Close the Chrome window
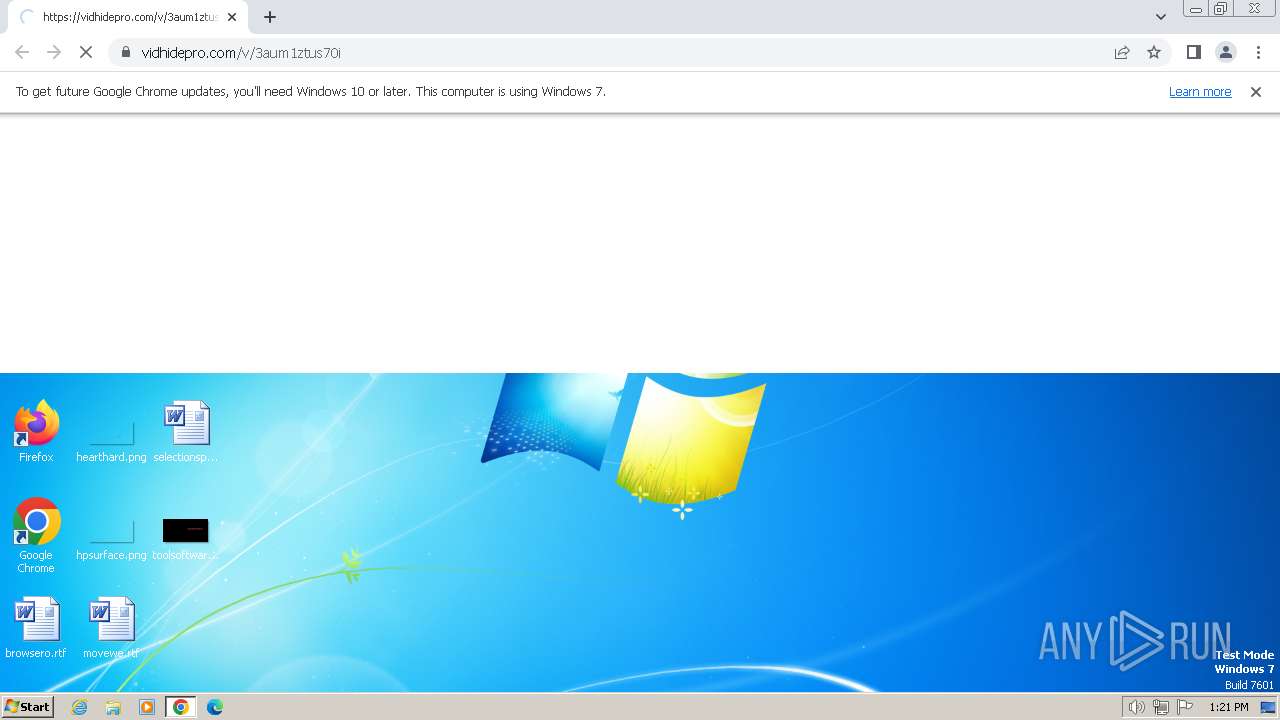 [1254, 8]
